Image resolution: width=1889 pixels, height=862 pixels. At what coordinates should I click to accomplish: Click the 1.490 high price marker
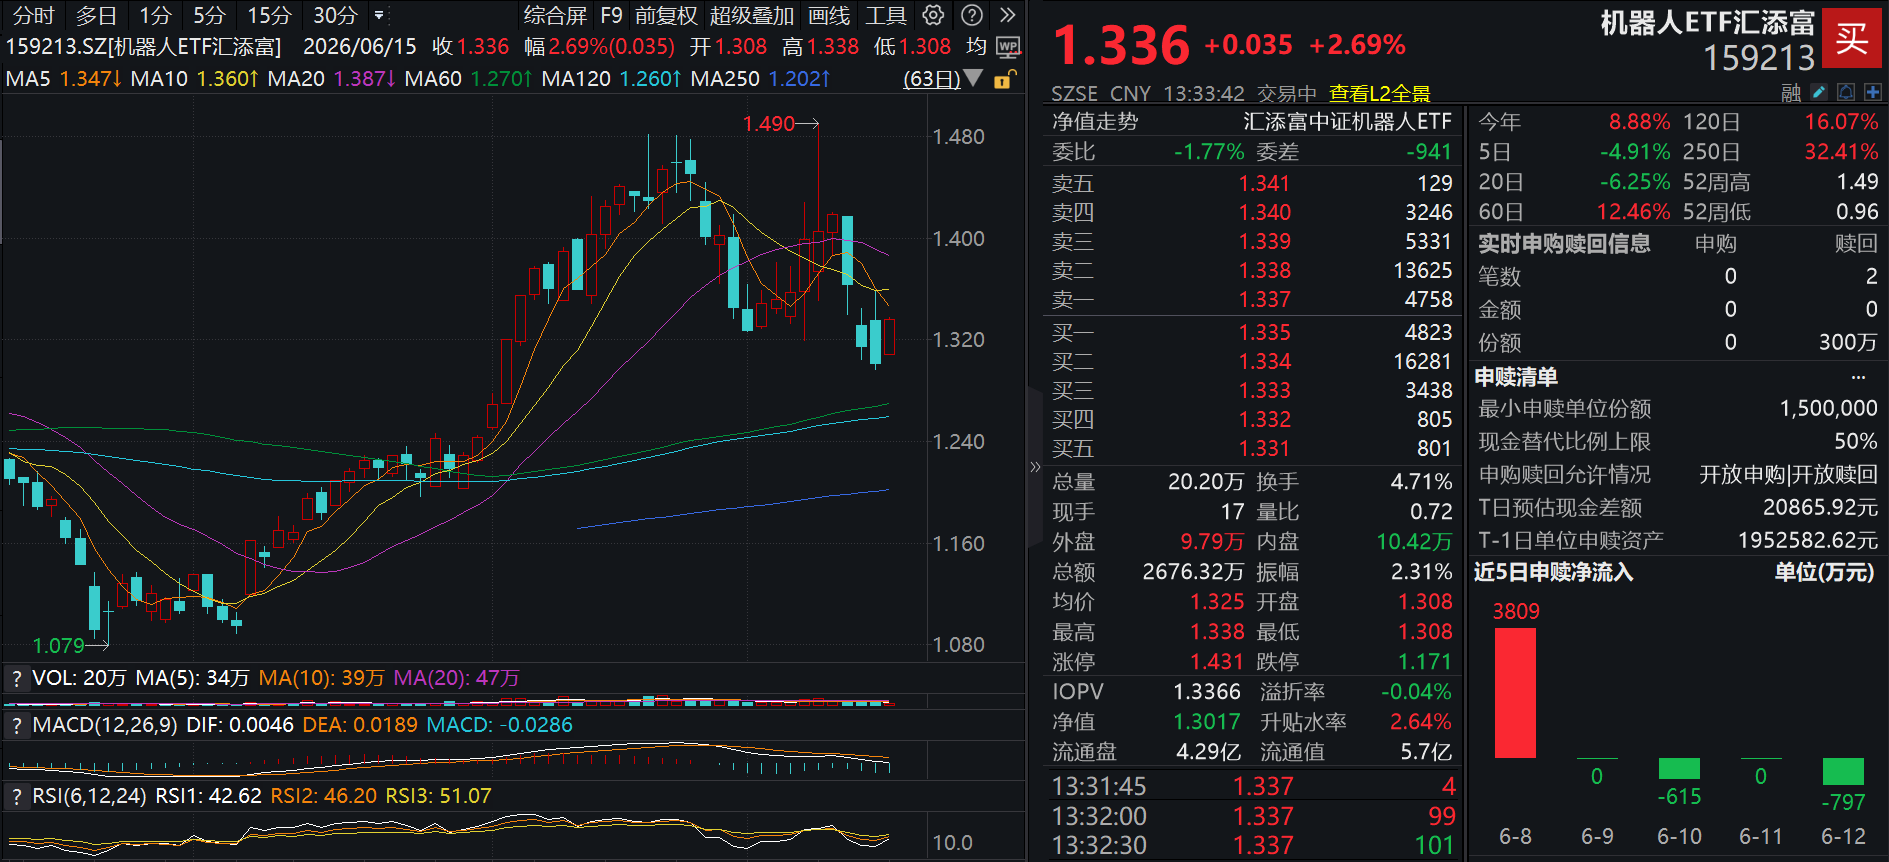(x=768, y=124)
